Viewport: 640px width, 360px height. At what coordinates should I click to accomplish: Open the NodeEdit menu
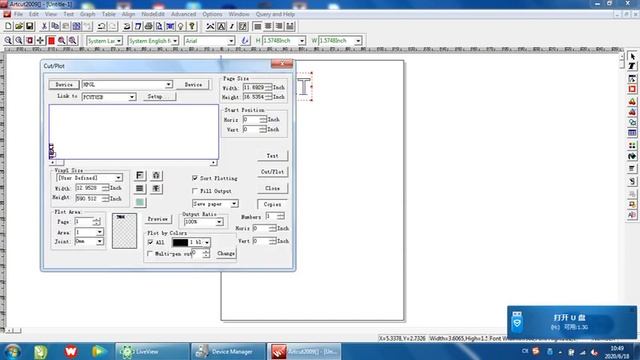(153, 14)
